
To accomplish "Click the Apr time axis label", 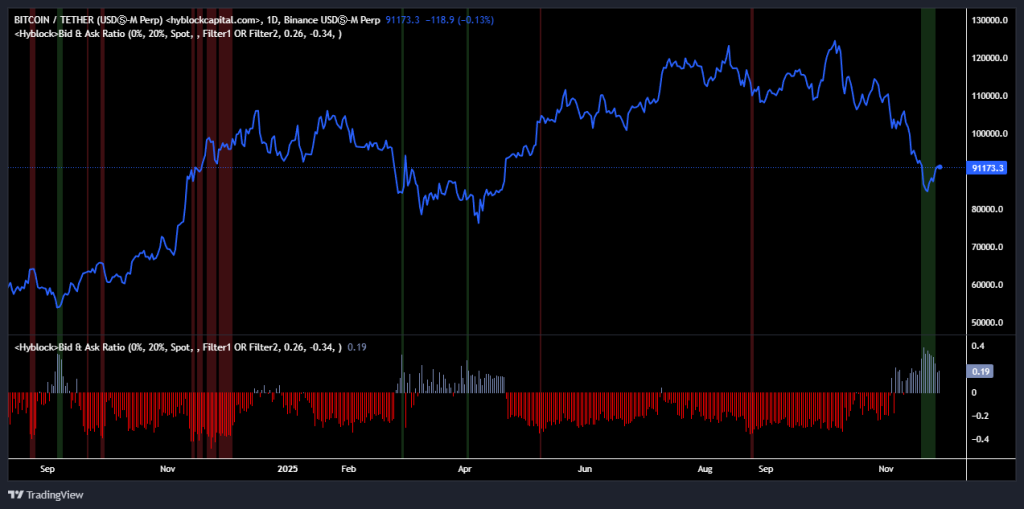I will tap(465, 467).
